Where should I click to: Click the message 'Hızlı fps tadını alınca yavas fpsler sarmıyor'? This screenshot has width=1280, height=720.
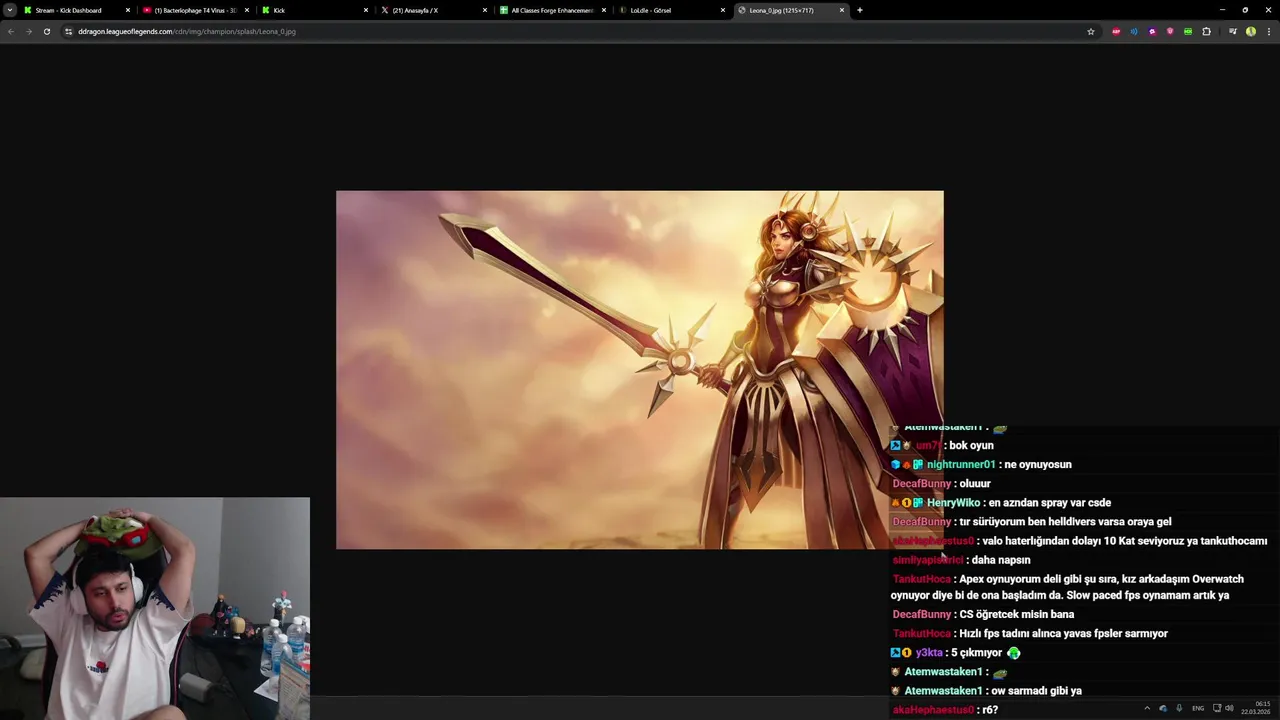pyautogui.click(x=1063, y=633)
